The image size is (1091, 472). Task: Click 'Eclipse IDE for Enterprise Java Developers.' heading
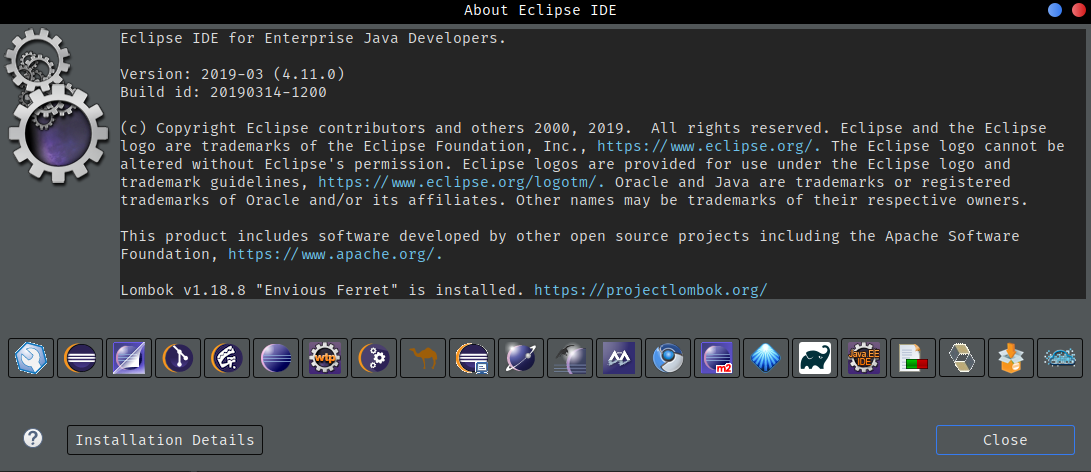(313, 38)
